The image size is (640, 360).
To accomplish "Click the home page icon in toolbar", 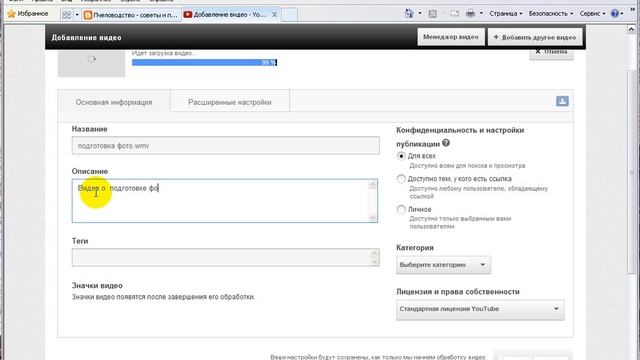I will (x=409, y=13).
